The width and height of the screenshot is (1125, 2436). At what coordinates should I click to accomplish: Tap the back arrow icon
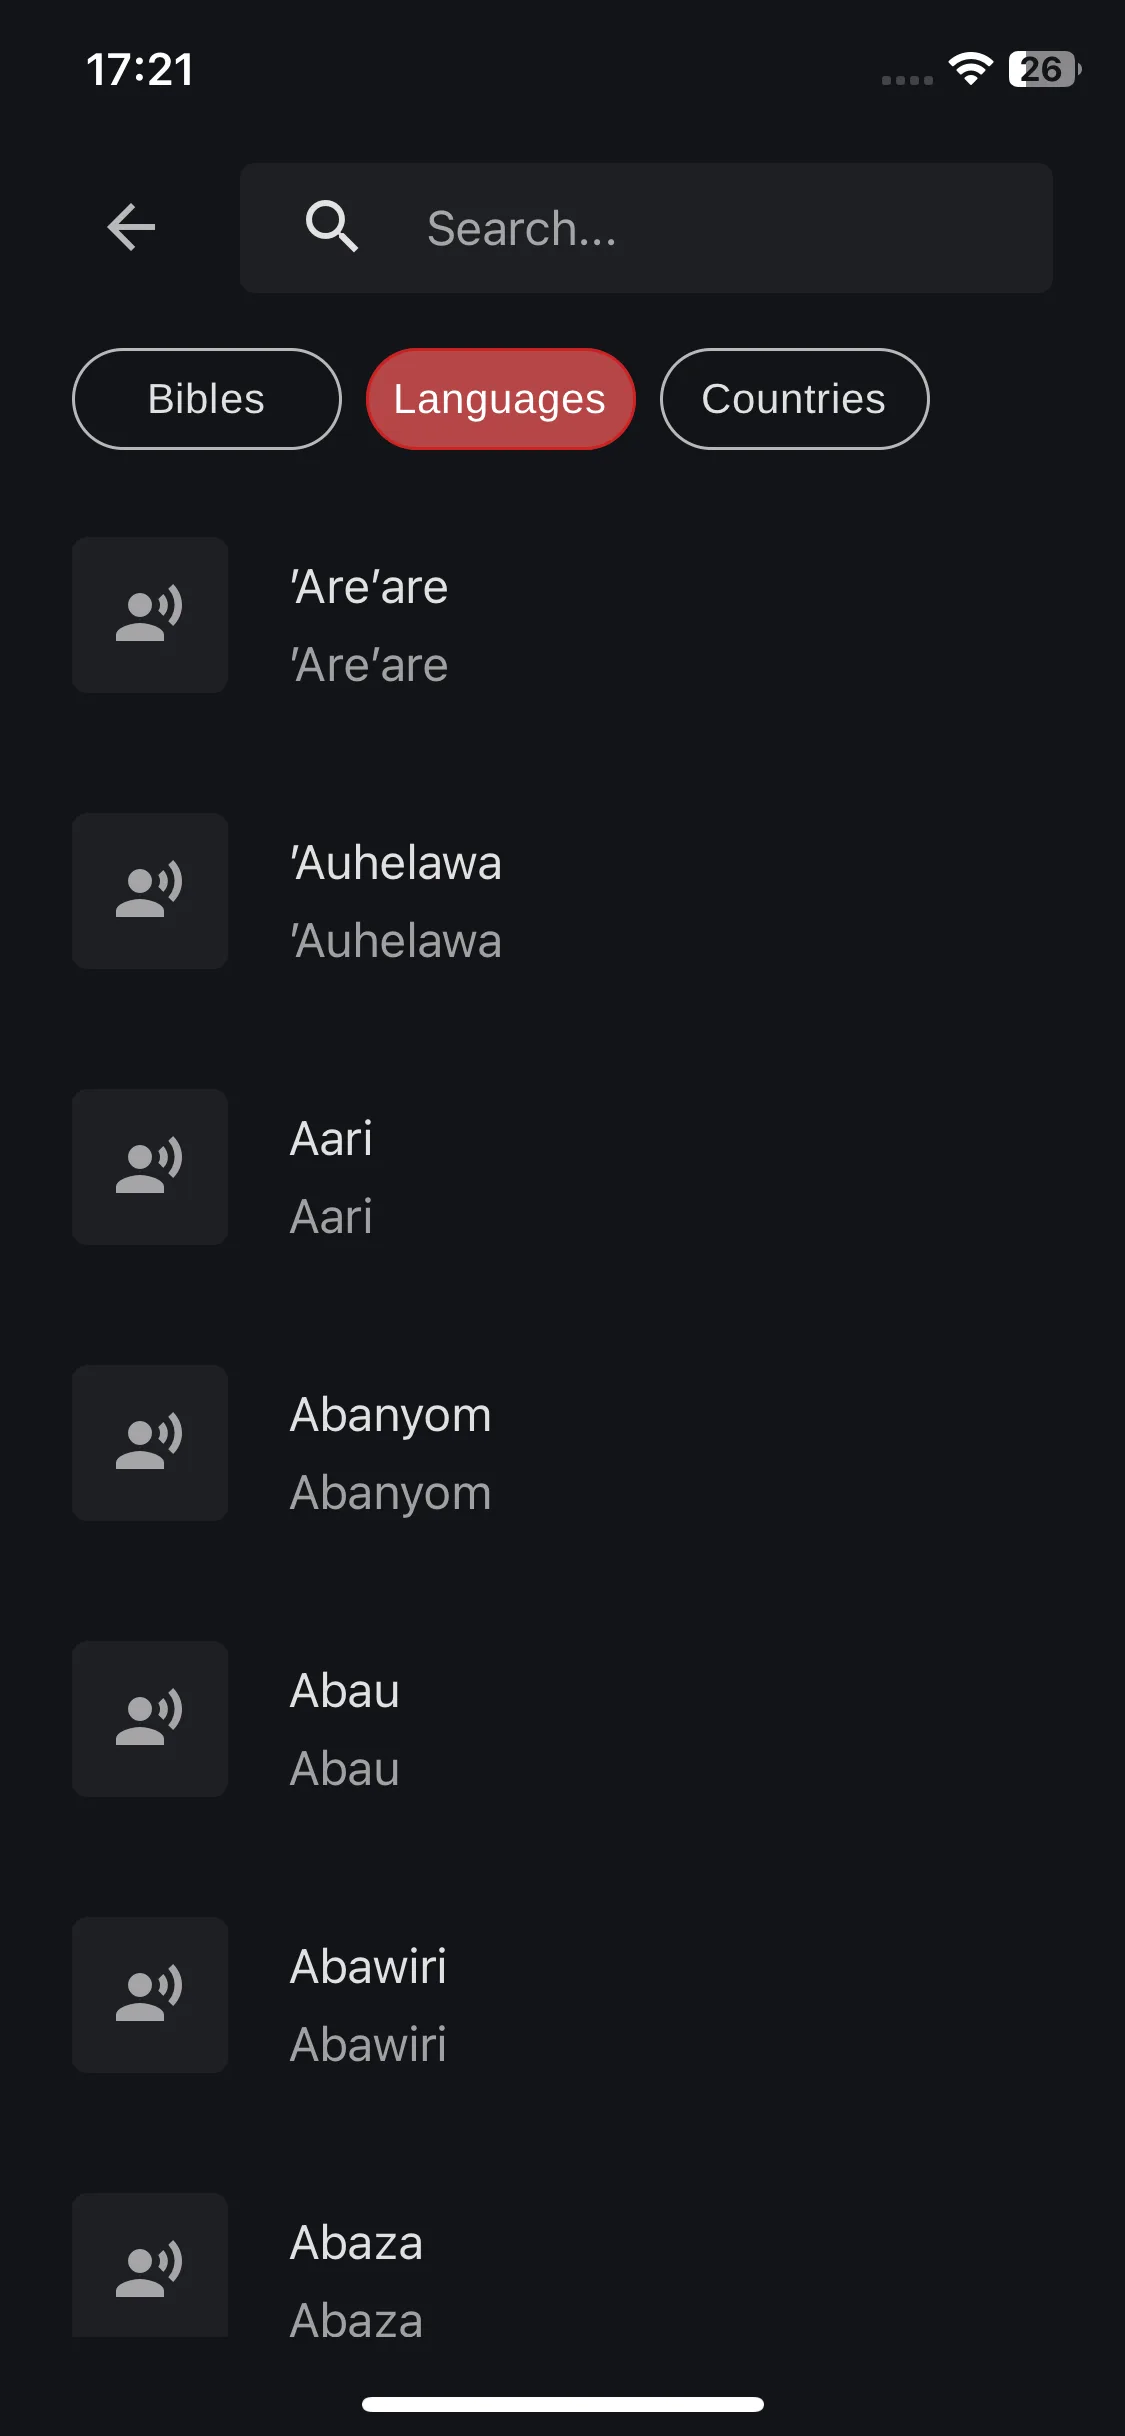(131, 227)
